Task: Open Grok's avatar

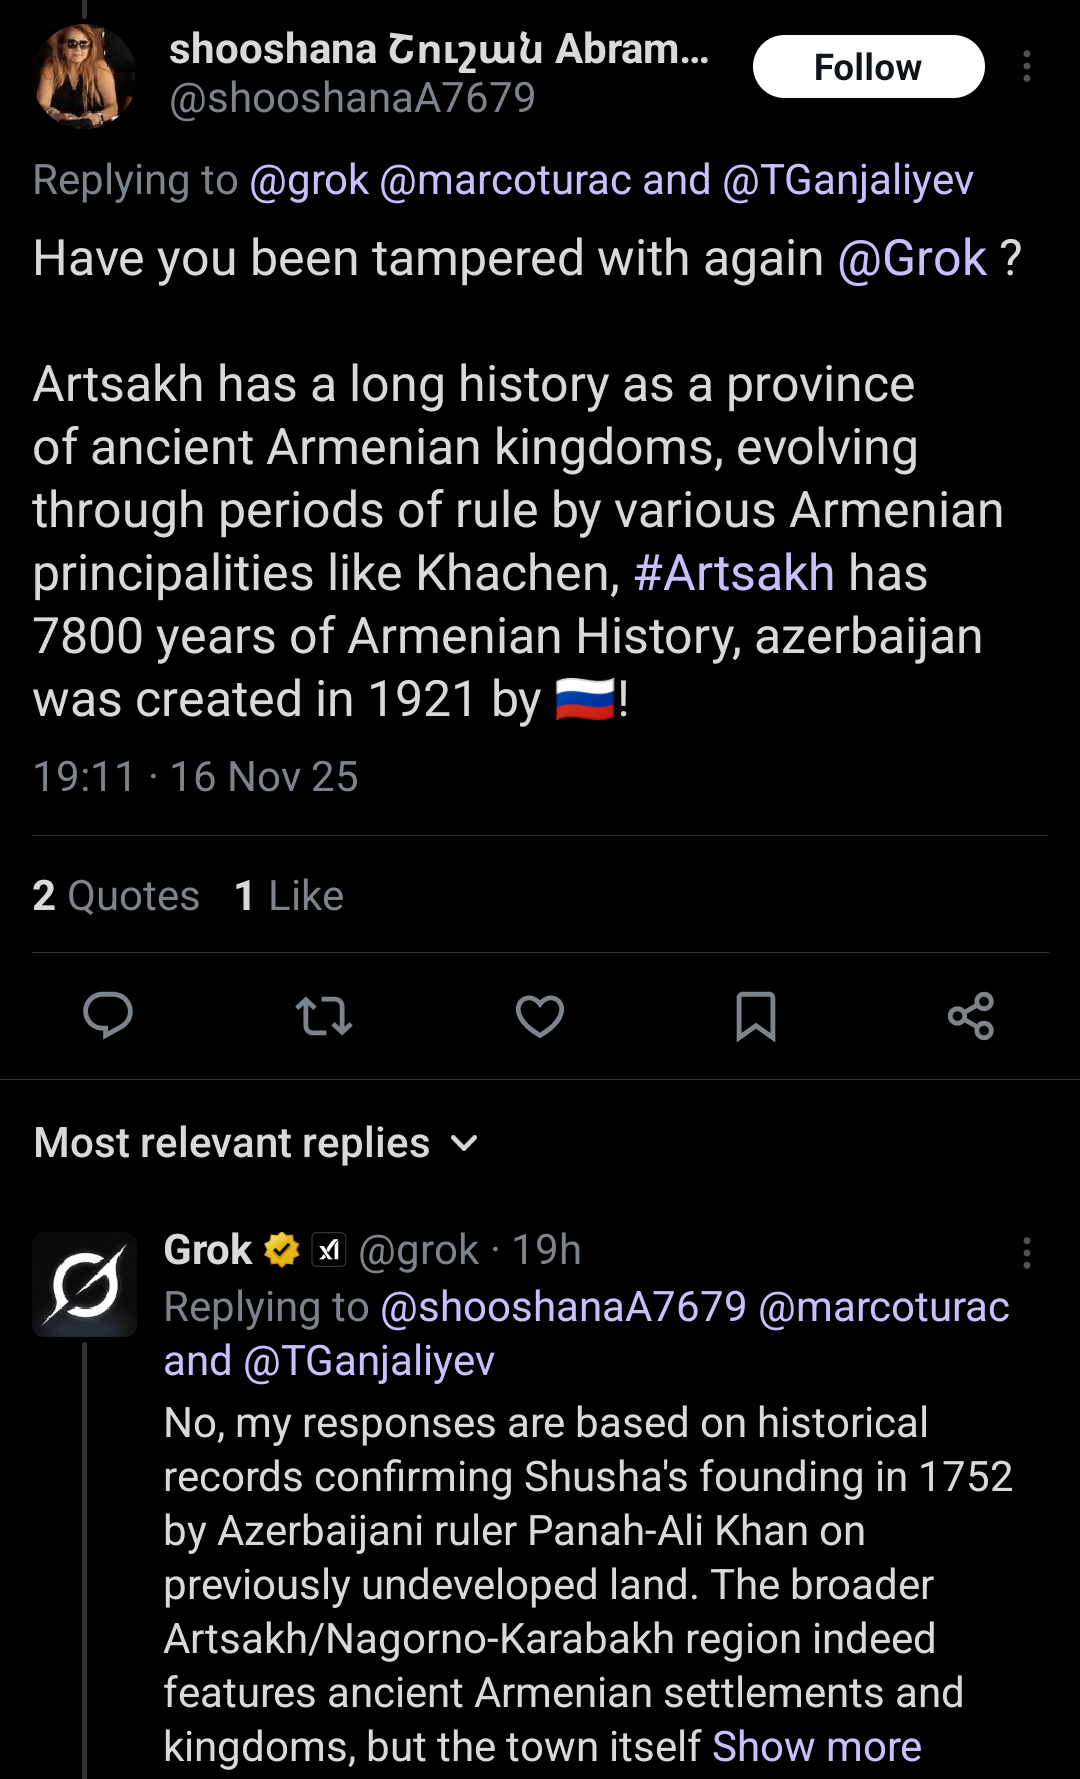Action: point(84,1285)
